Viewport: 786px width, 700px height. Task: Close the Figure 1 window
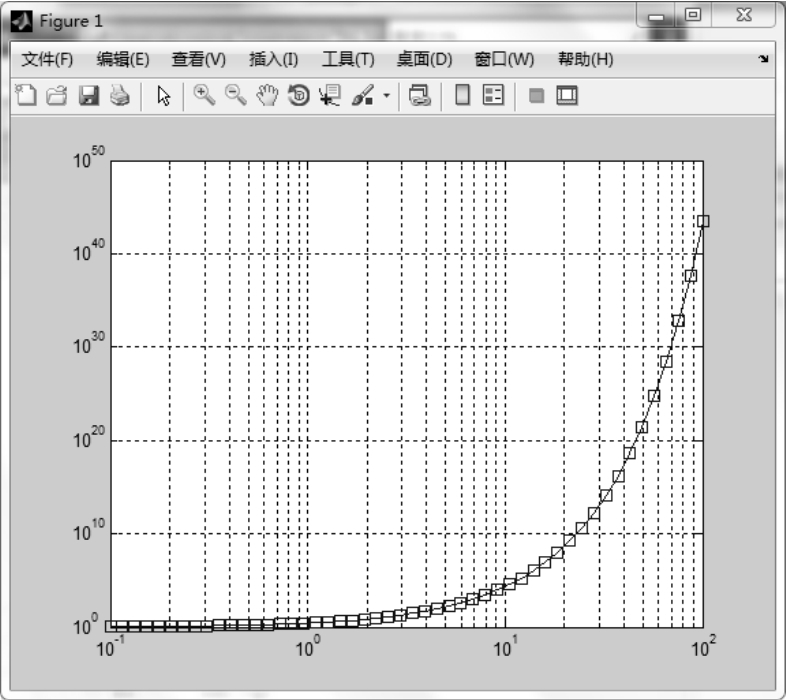(x=744, y=15)
